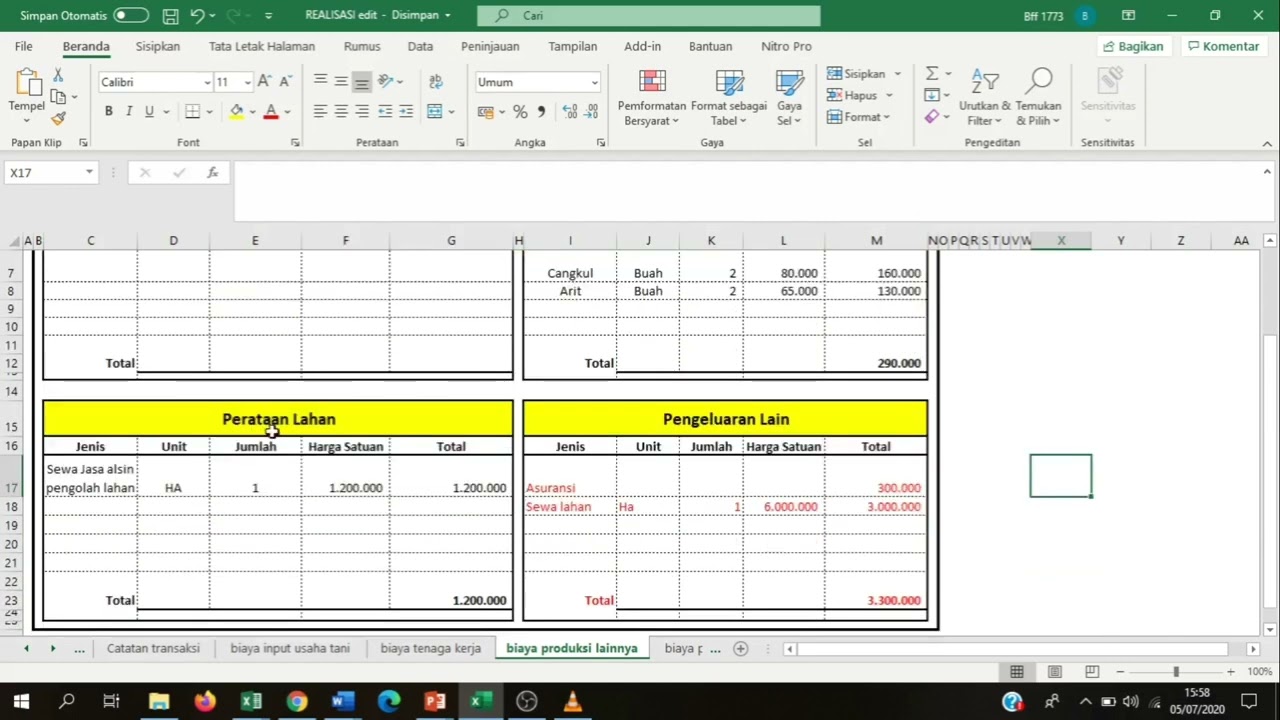Open PowerPoint from the taskbar
1280x720 pixels.
point(434,701)
